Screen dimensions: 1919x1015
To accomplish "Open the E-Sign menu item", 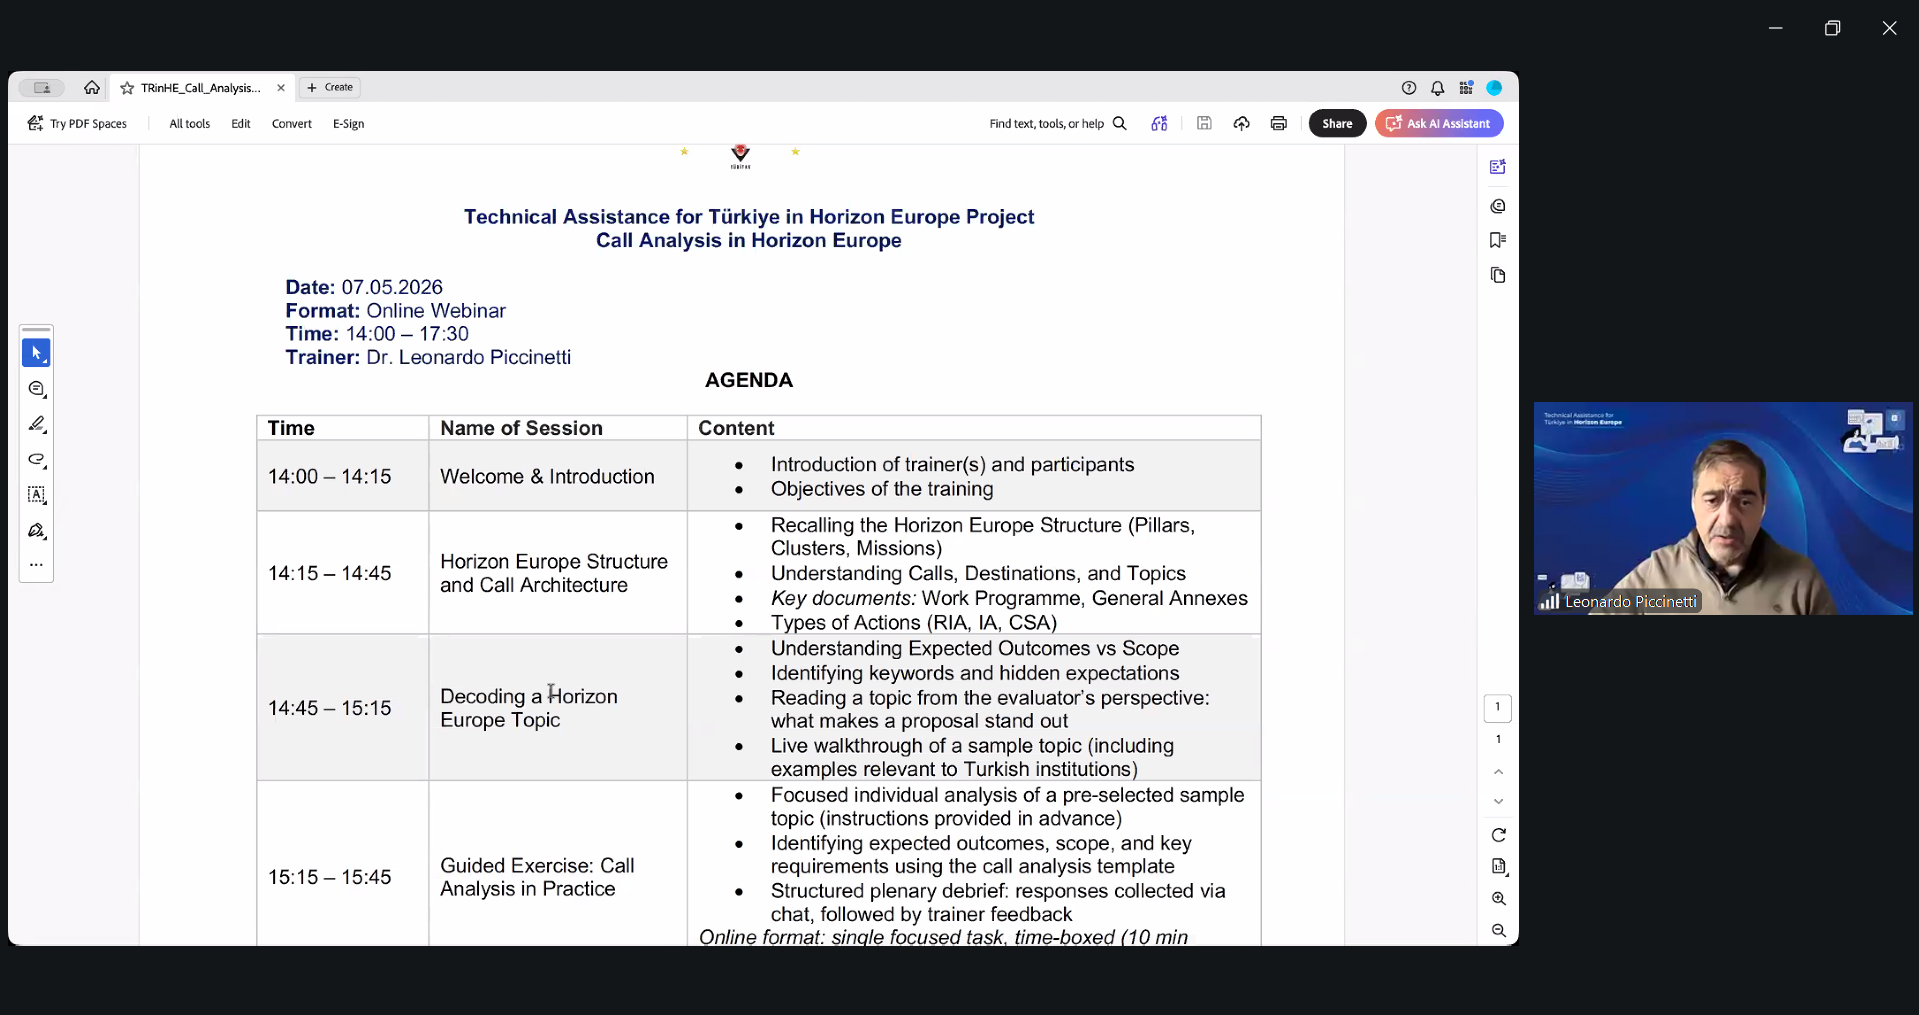I will pyautogui.click(x=348, y=124).
